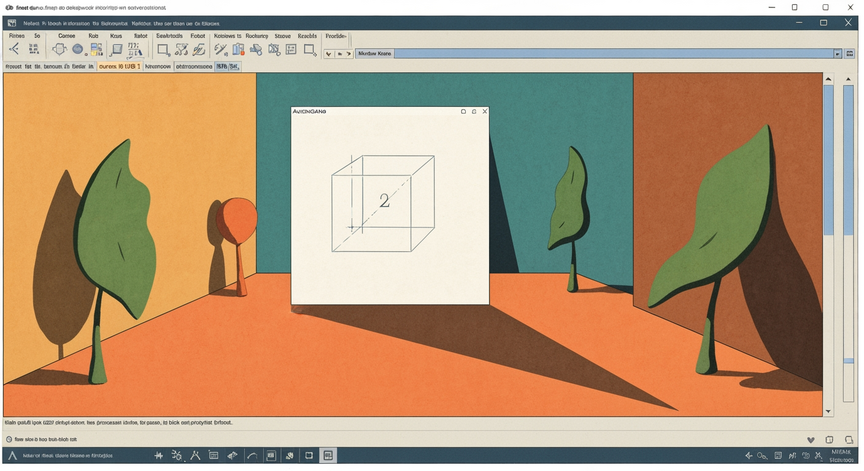Click the colored tiles icon beside the sphere
Screen dimensions: 864x471
pos(96,50)
